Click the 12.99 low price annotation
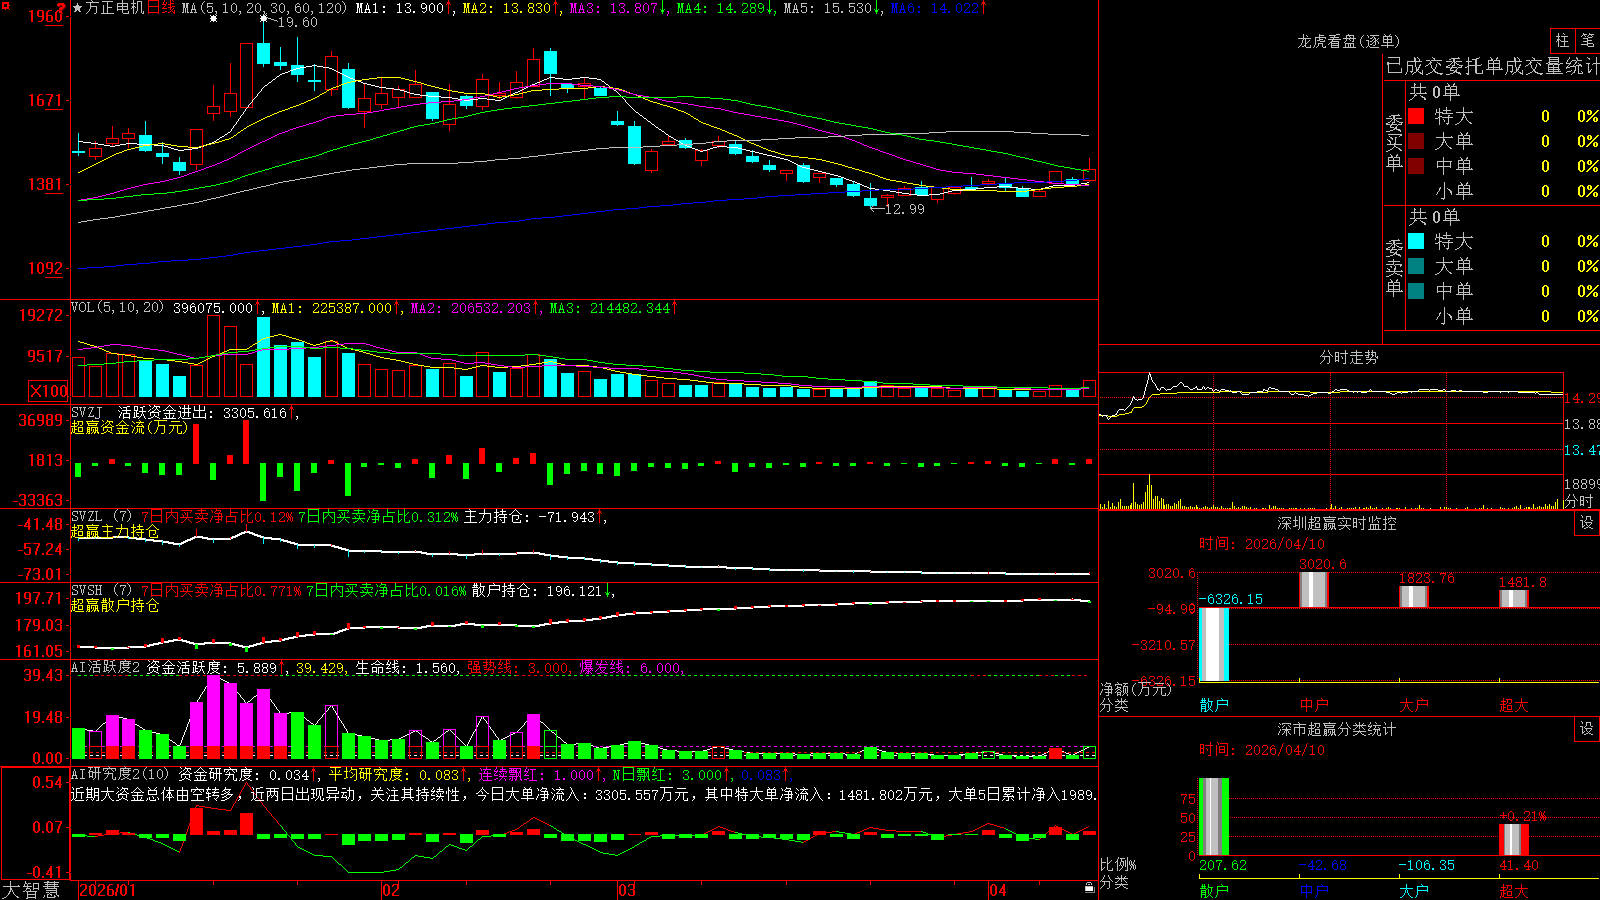This screenshot has height=900, width=1600. point(905,209)
